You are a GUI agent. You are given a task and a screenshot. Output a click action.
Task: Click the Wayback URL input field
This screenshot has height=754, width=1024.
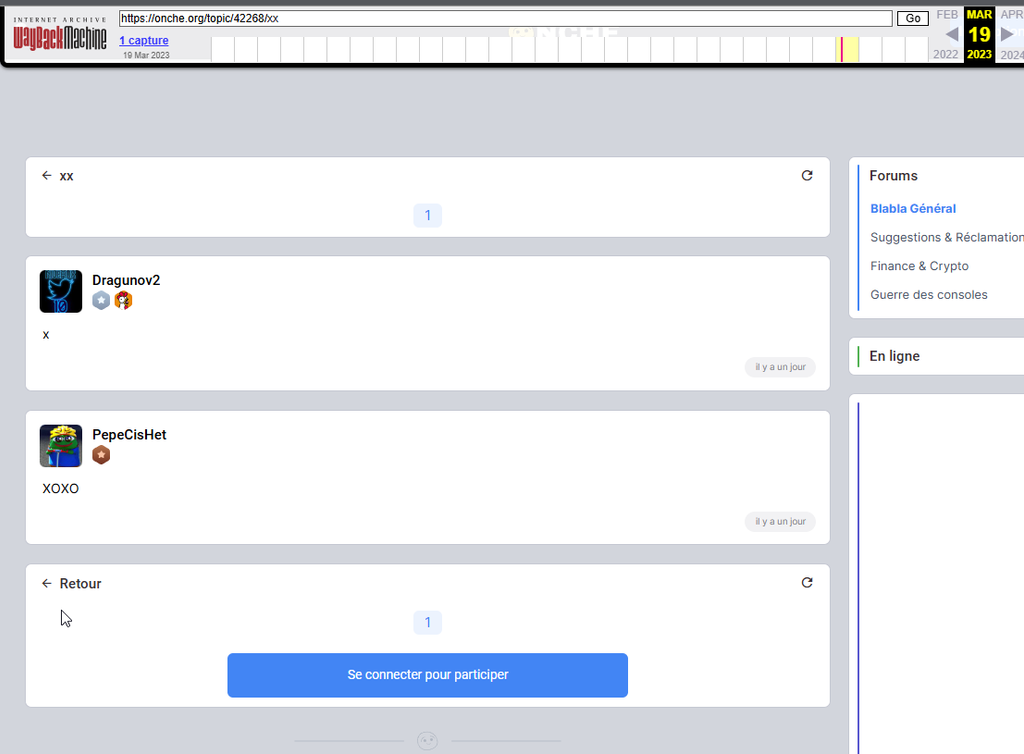(505, 18)
